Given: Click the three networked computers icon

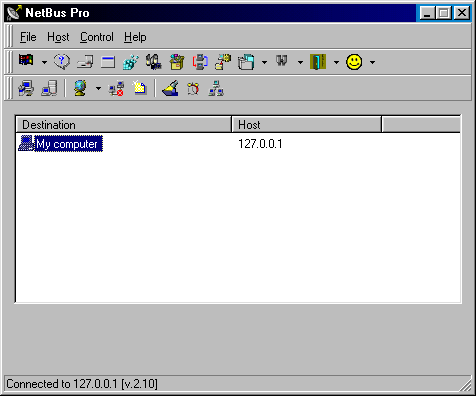Looking at the screenshot, I should tap(216, 88).
